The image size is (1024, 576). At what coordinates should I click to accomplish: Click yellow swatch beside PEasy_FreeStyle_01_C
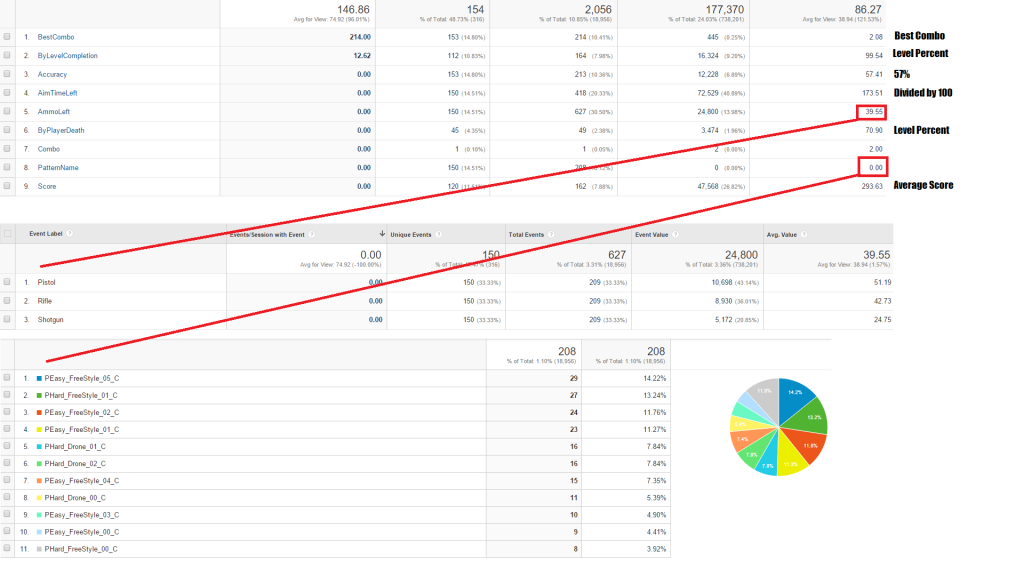39,429
